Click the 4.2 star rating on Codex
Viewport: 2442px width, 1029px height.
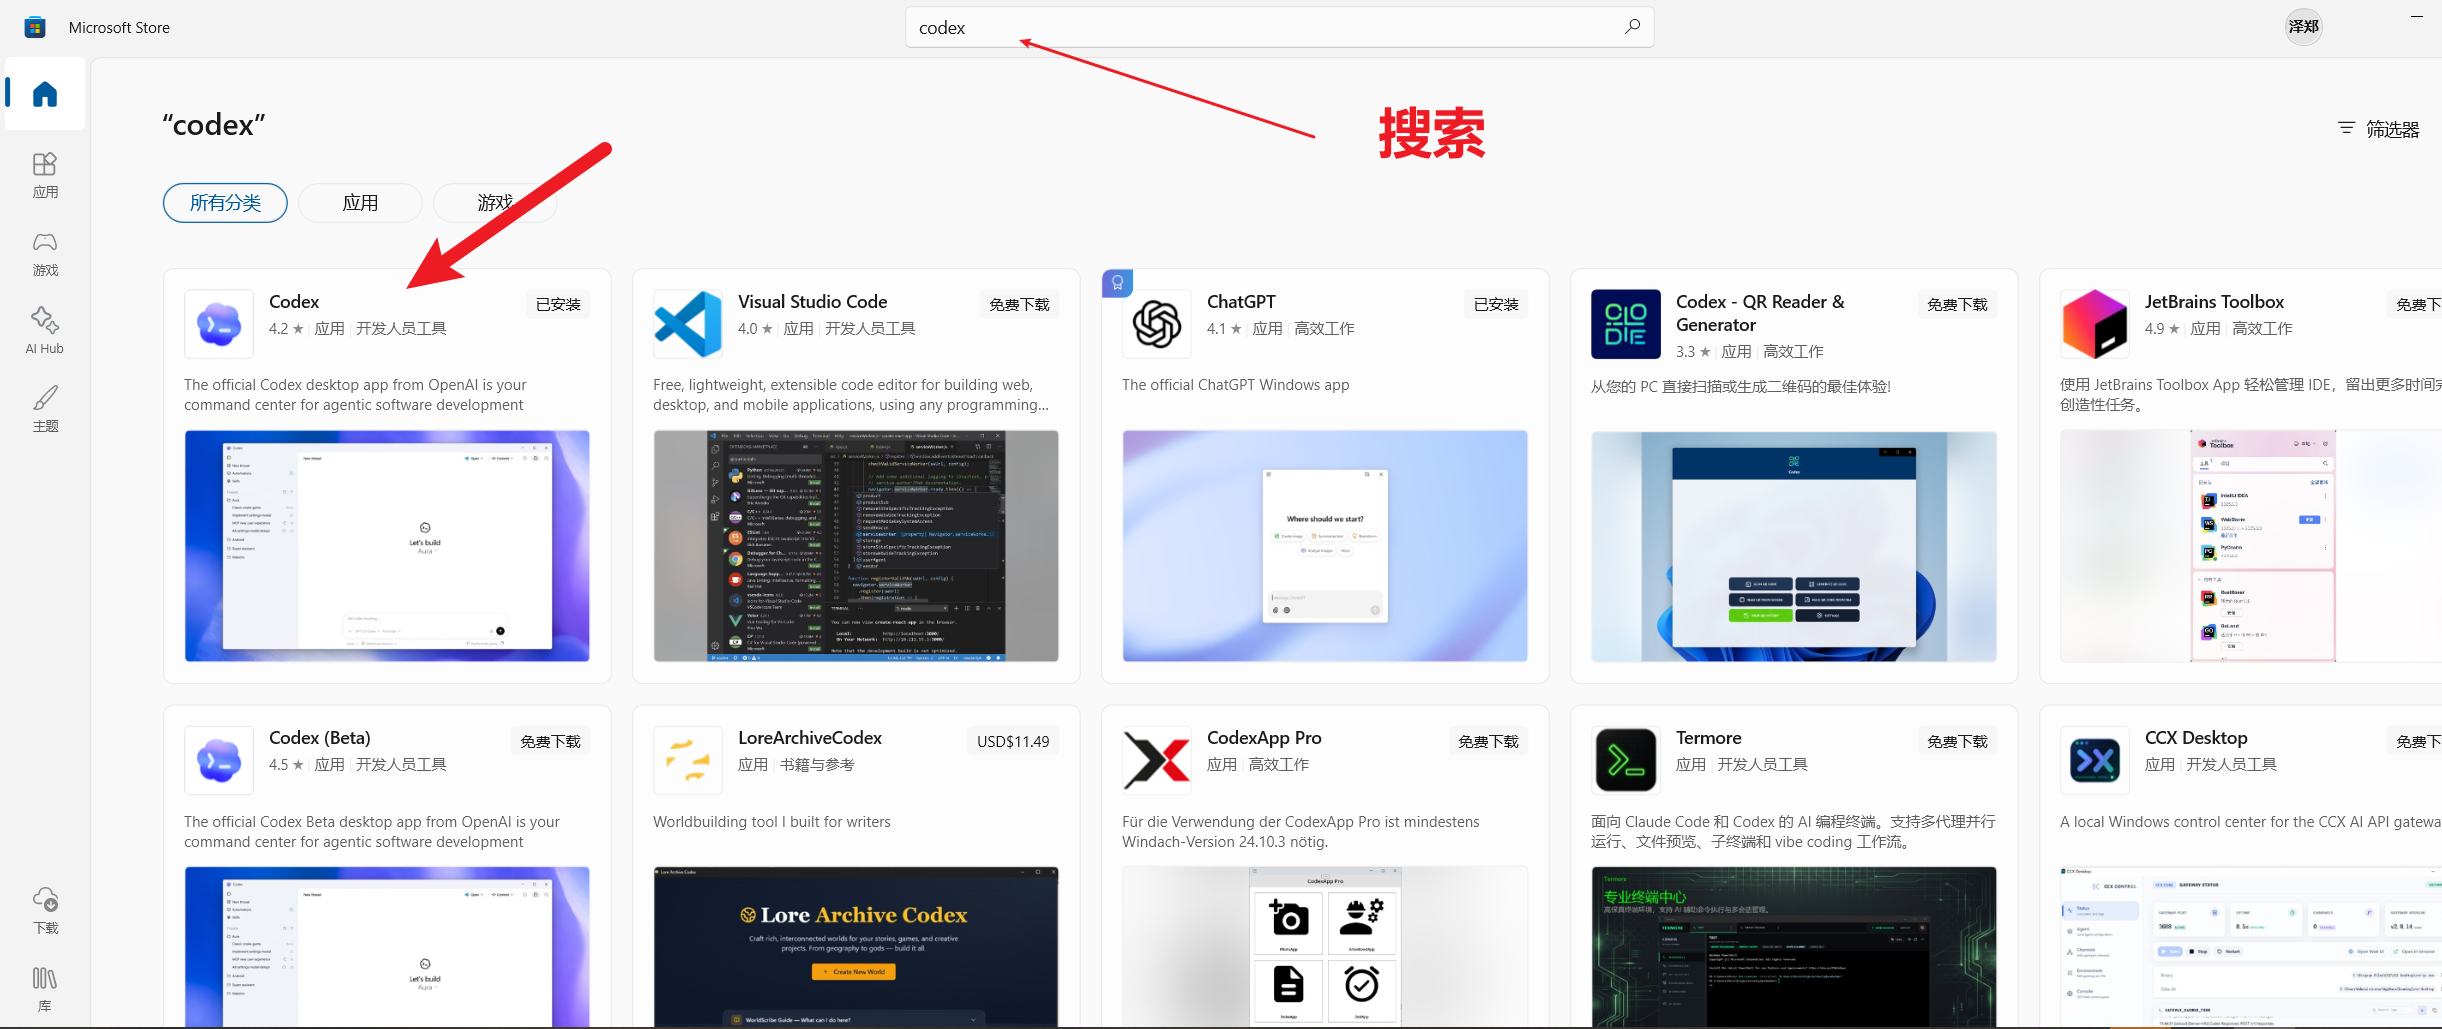point(286,329)
